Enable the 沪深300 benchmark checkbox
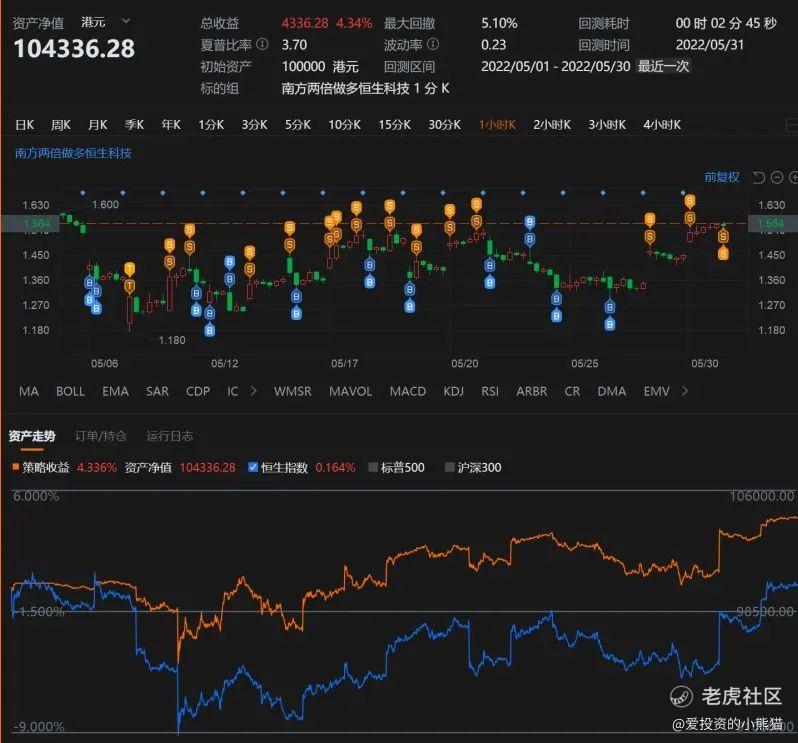The width and height of the screenshot is (798, 743). [x=449, y=467]
